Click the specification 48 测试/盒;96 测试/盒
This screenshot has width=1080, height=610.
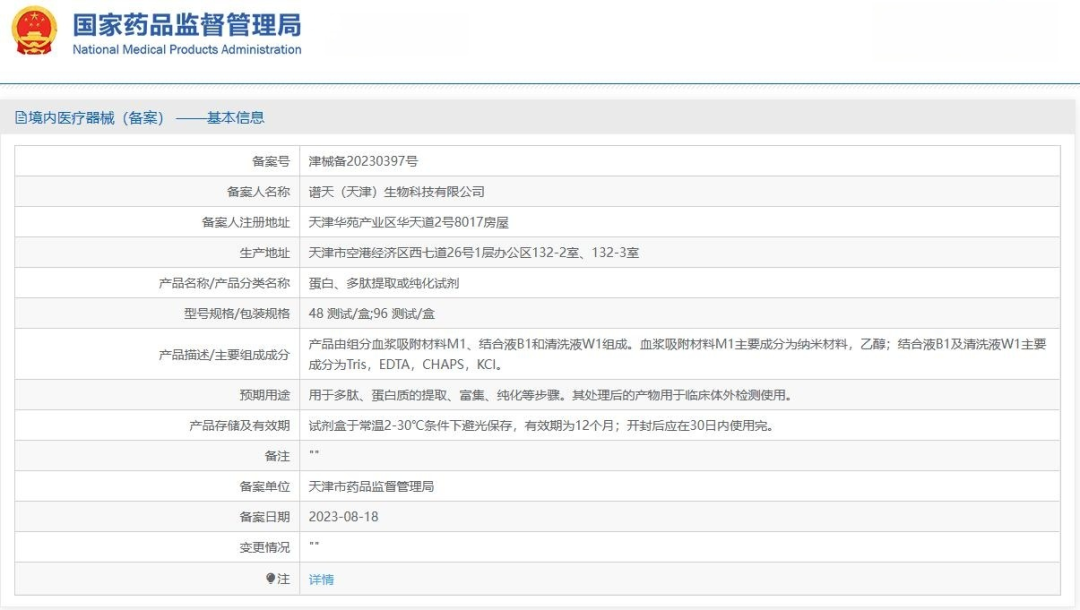pyautogui.click(x=371, y=313)
